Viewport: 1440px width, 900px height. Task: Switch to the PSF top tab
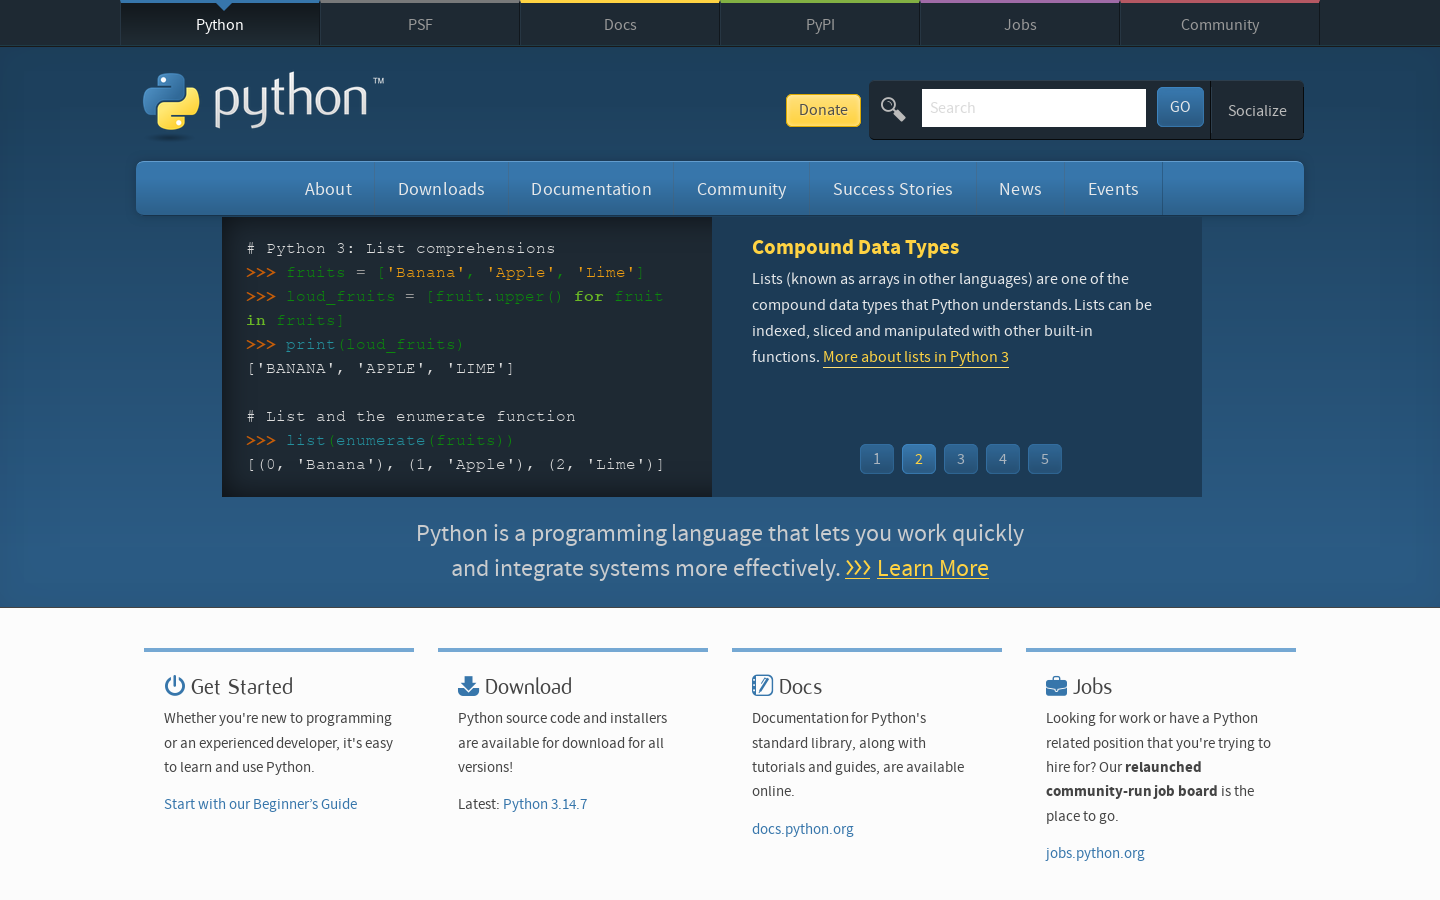420,24
